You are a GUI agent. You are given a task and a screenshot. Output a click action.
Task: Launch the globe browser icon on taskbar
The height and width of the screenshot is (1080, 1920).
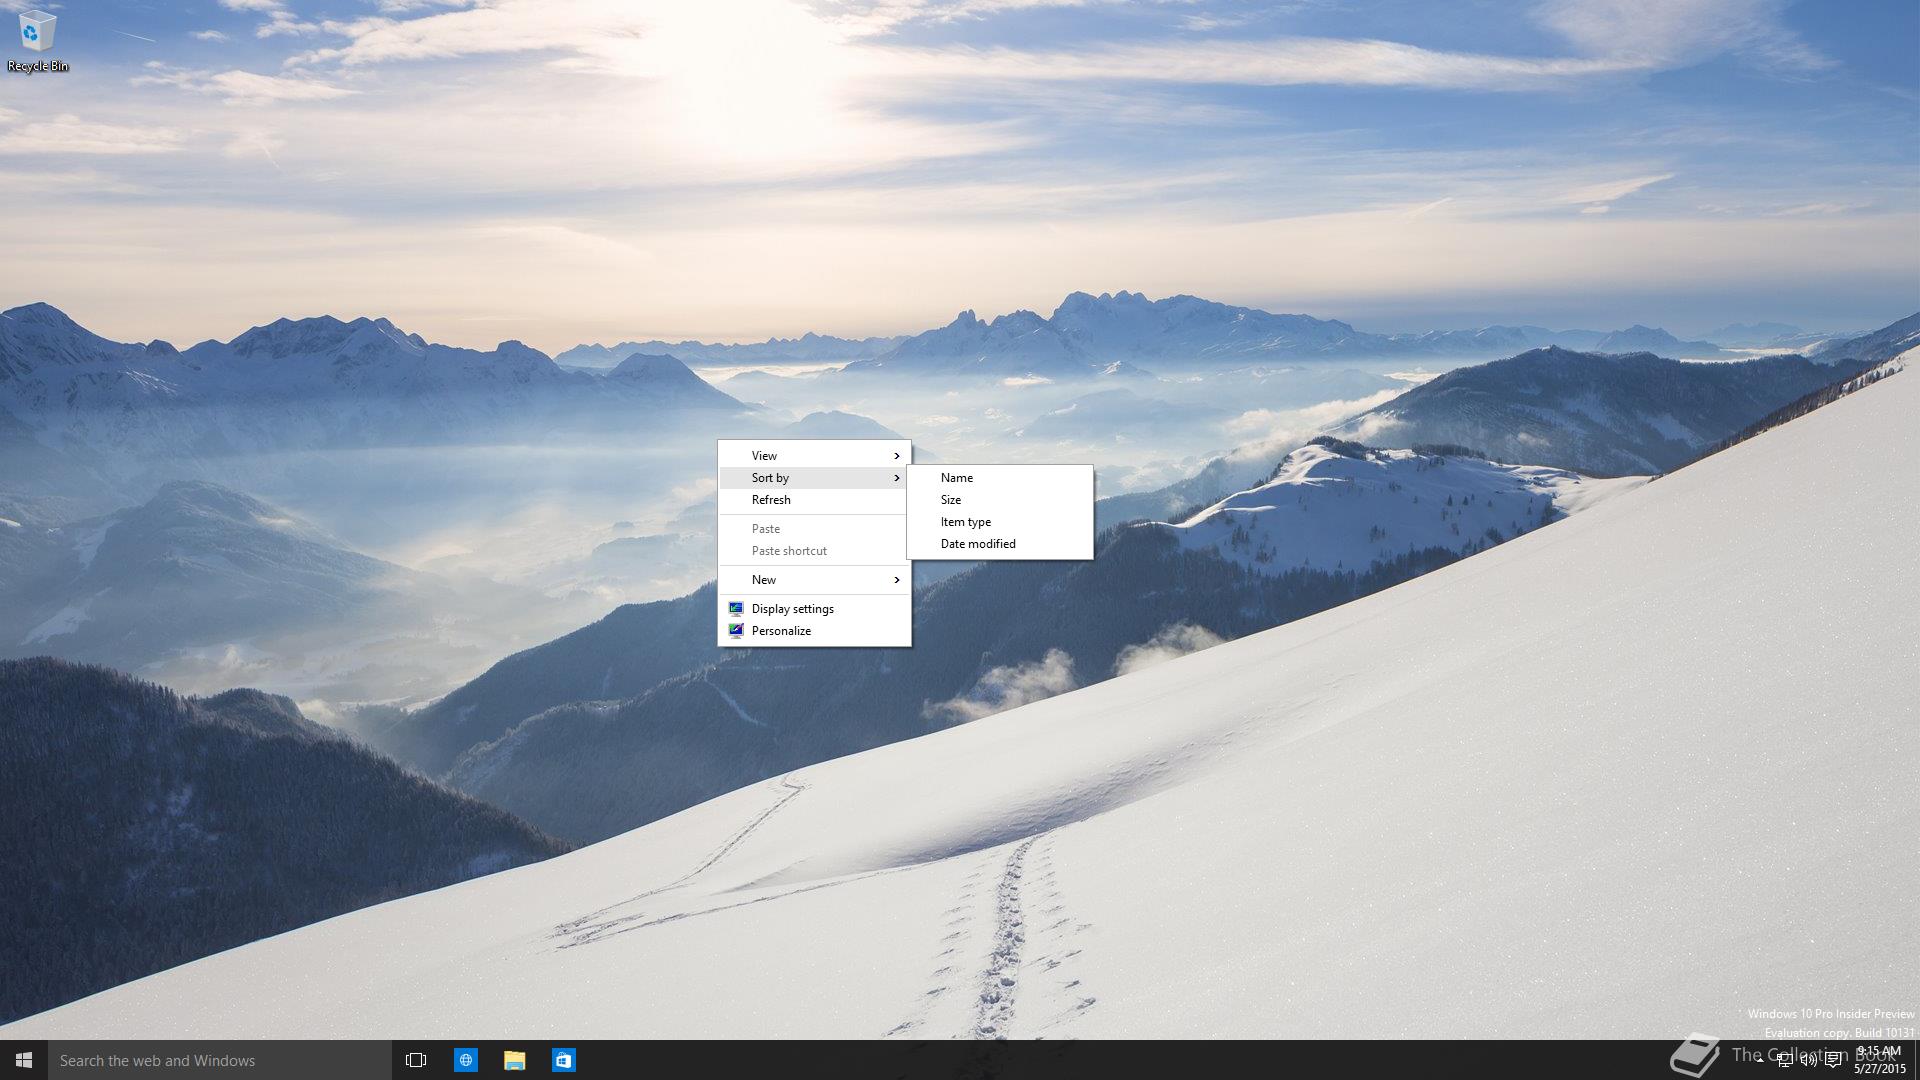pyautogui.click(x=466, y=1060)
